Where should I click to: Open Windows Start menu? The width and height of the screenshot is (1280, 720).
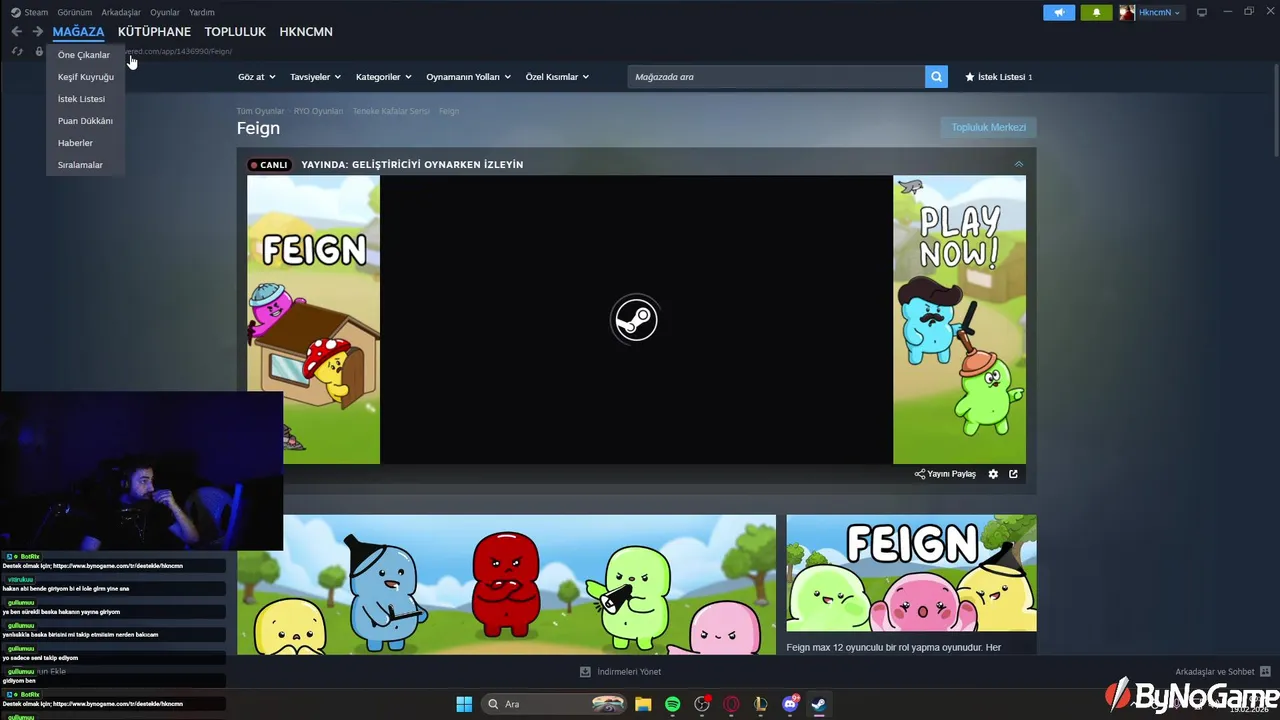(x=464, y=704)
